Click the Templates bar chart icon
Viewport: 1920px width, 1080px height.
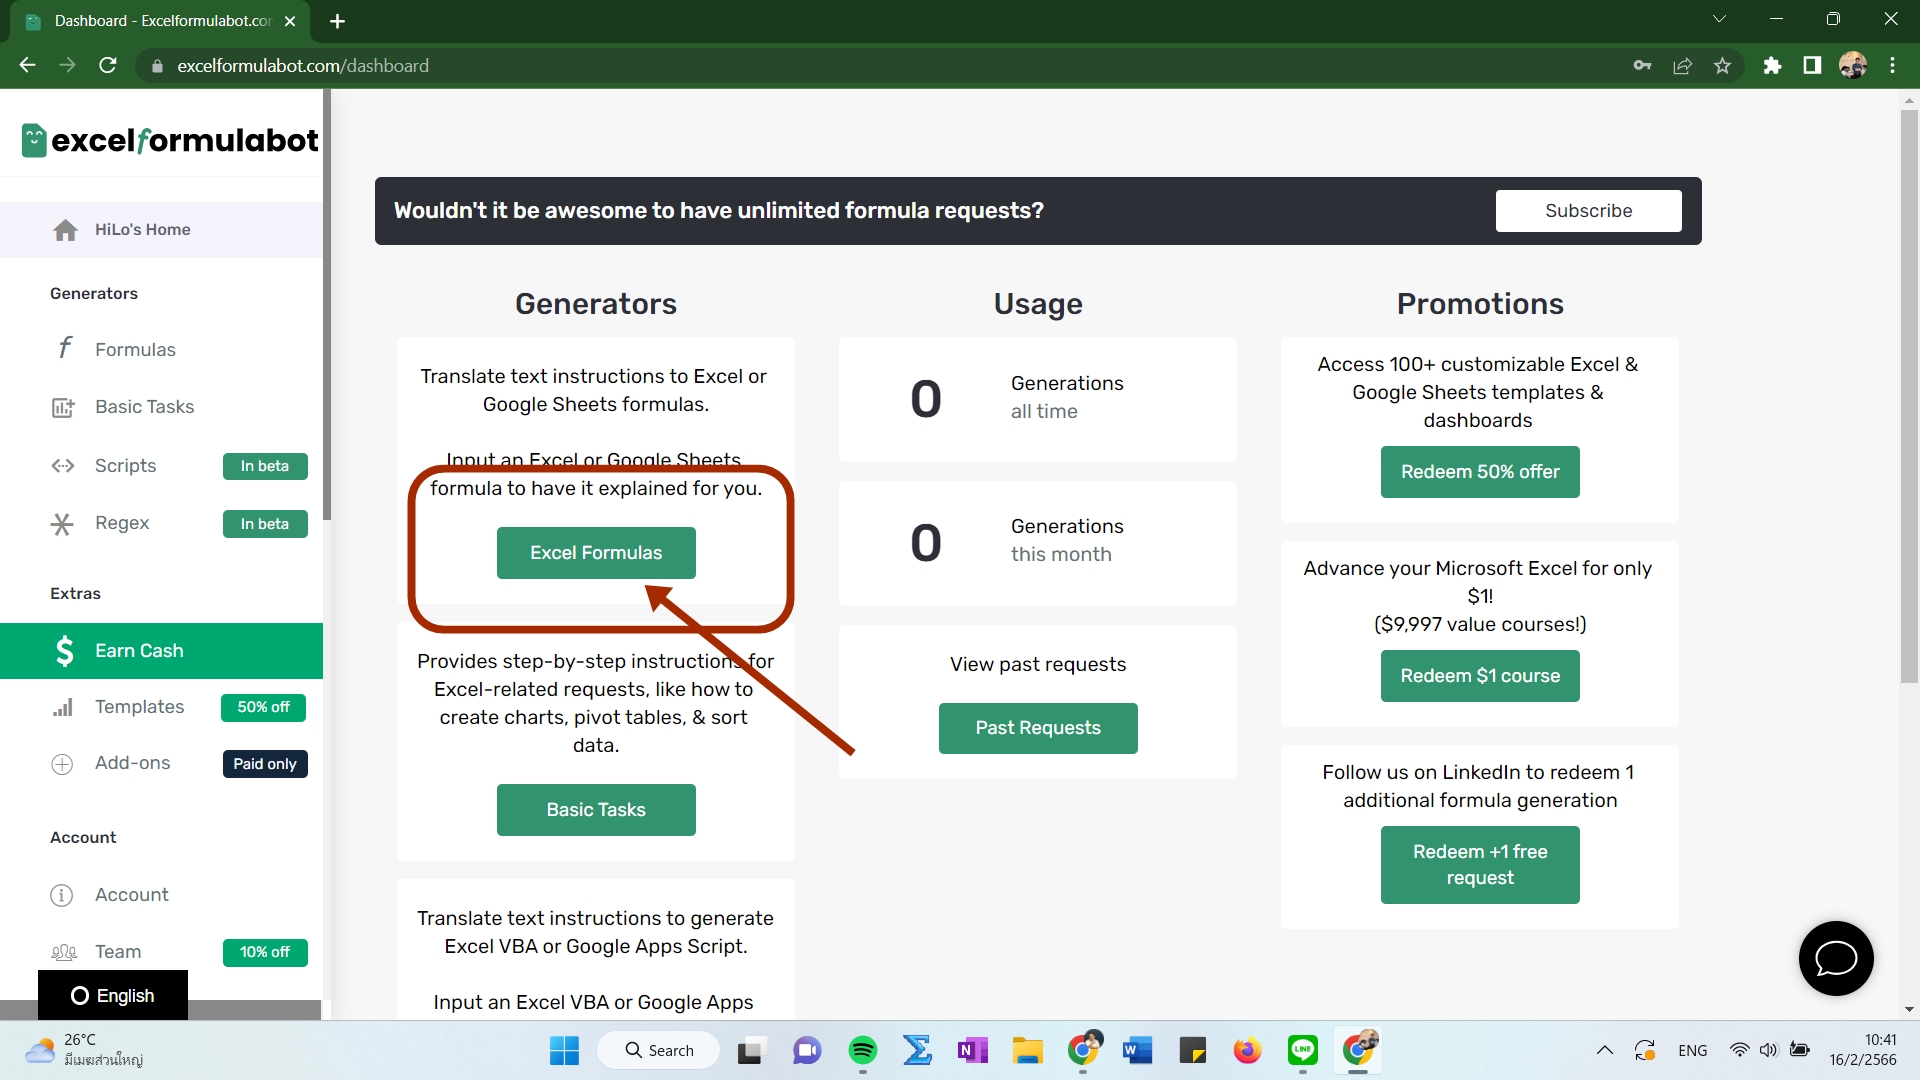63,708
